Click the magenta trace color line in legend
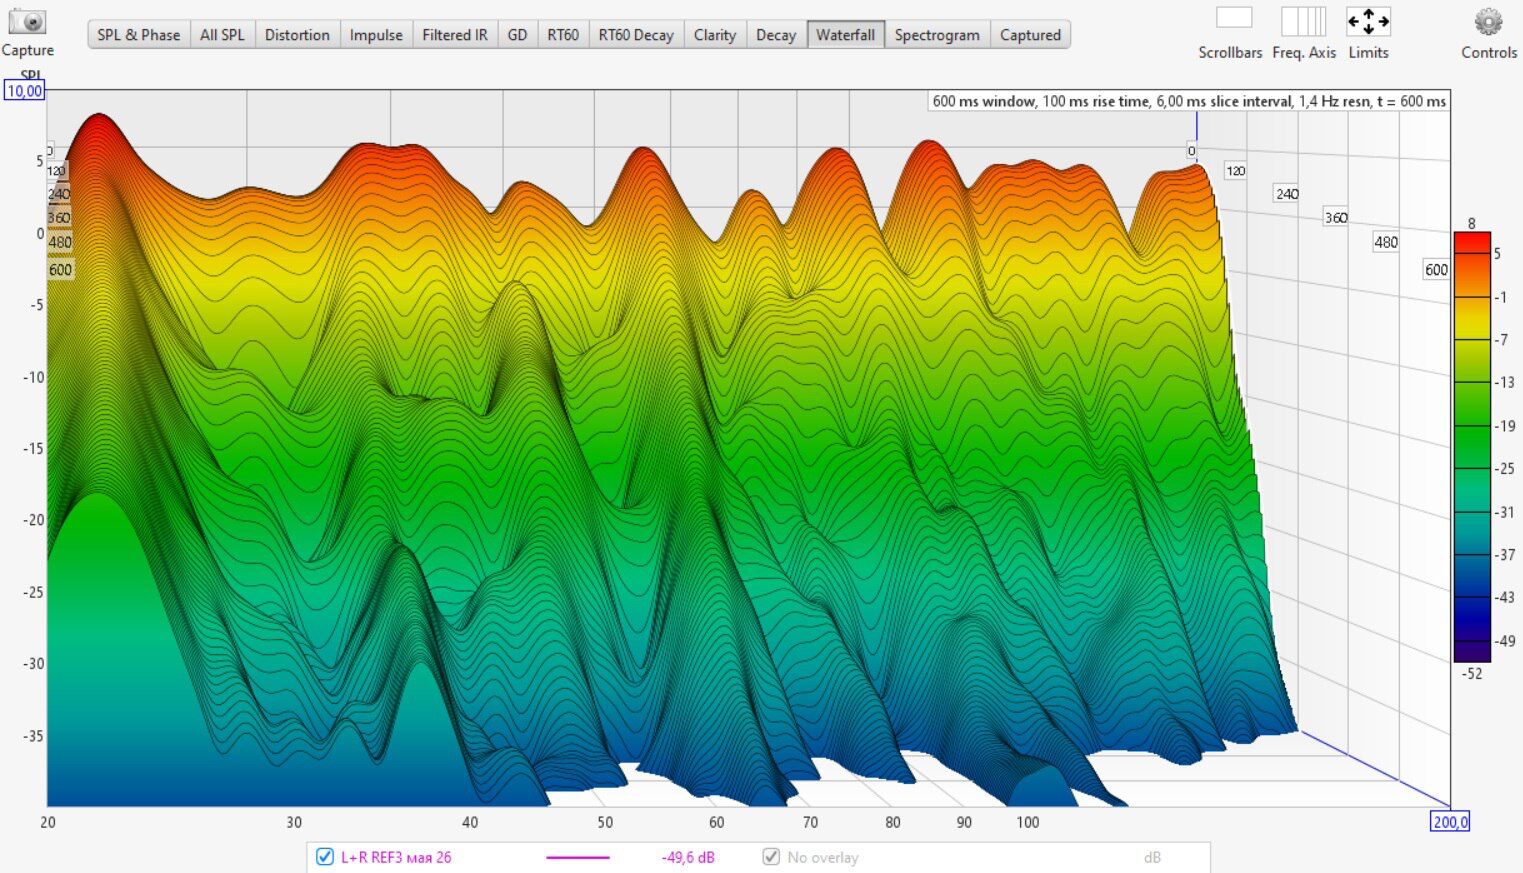This screenshot has width=1523, height=873. pyautogui.click(x=578, y=858)
